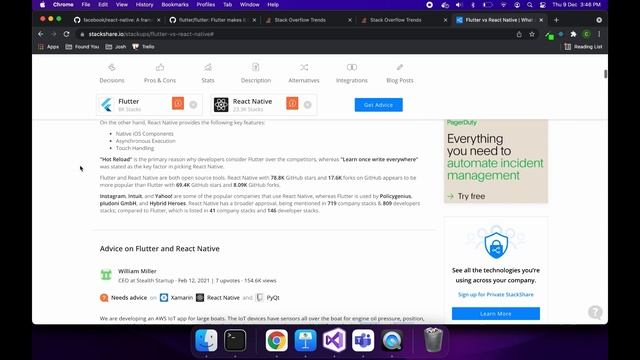This screenshot has width=640, height=360.
Task: Click the Learn More button
Action: tap(496, 313)
